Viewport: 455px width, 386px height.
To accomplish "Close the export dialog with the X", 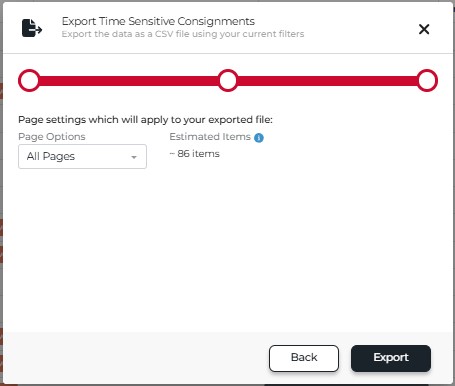I will pos(424,29).
